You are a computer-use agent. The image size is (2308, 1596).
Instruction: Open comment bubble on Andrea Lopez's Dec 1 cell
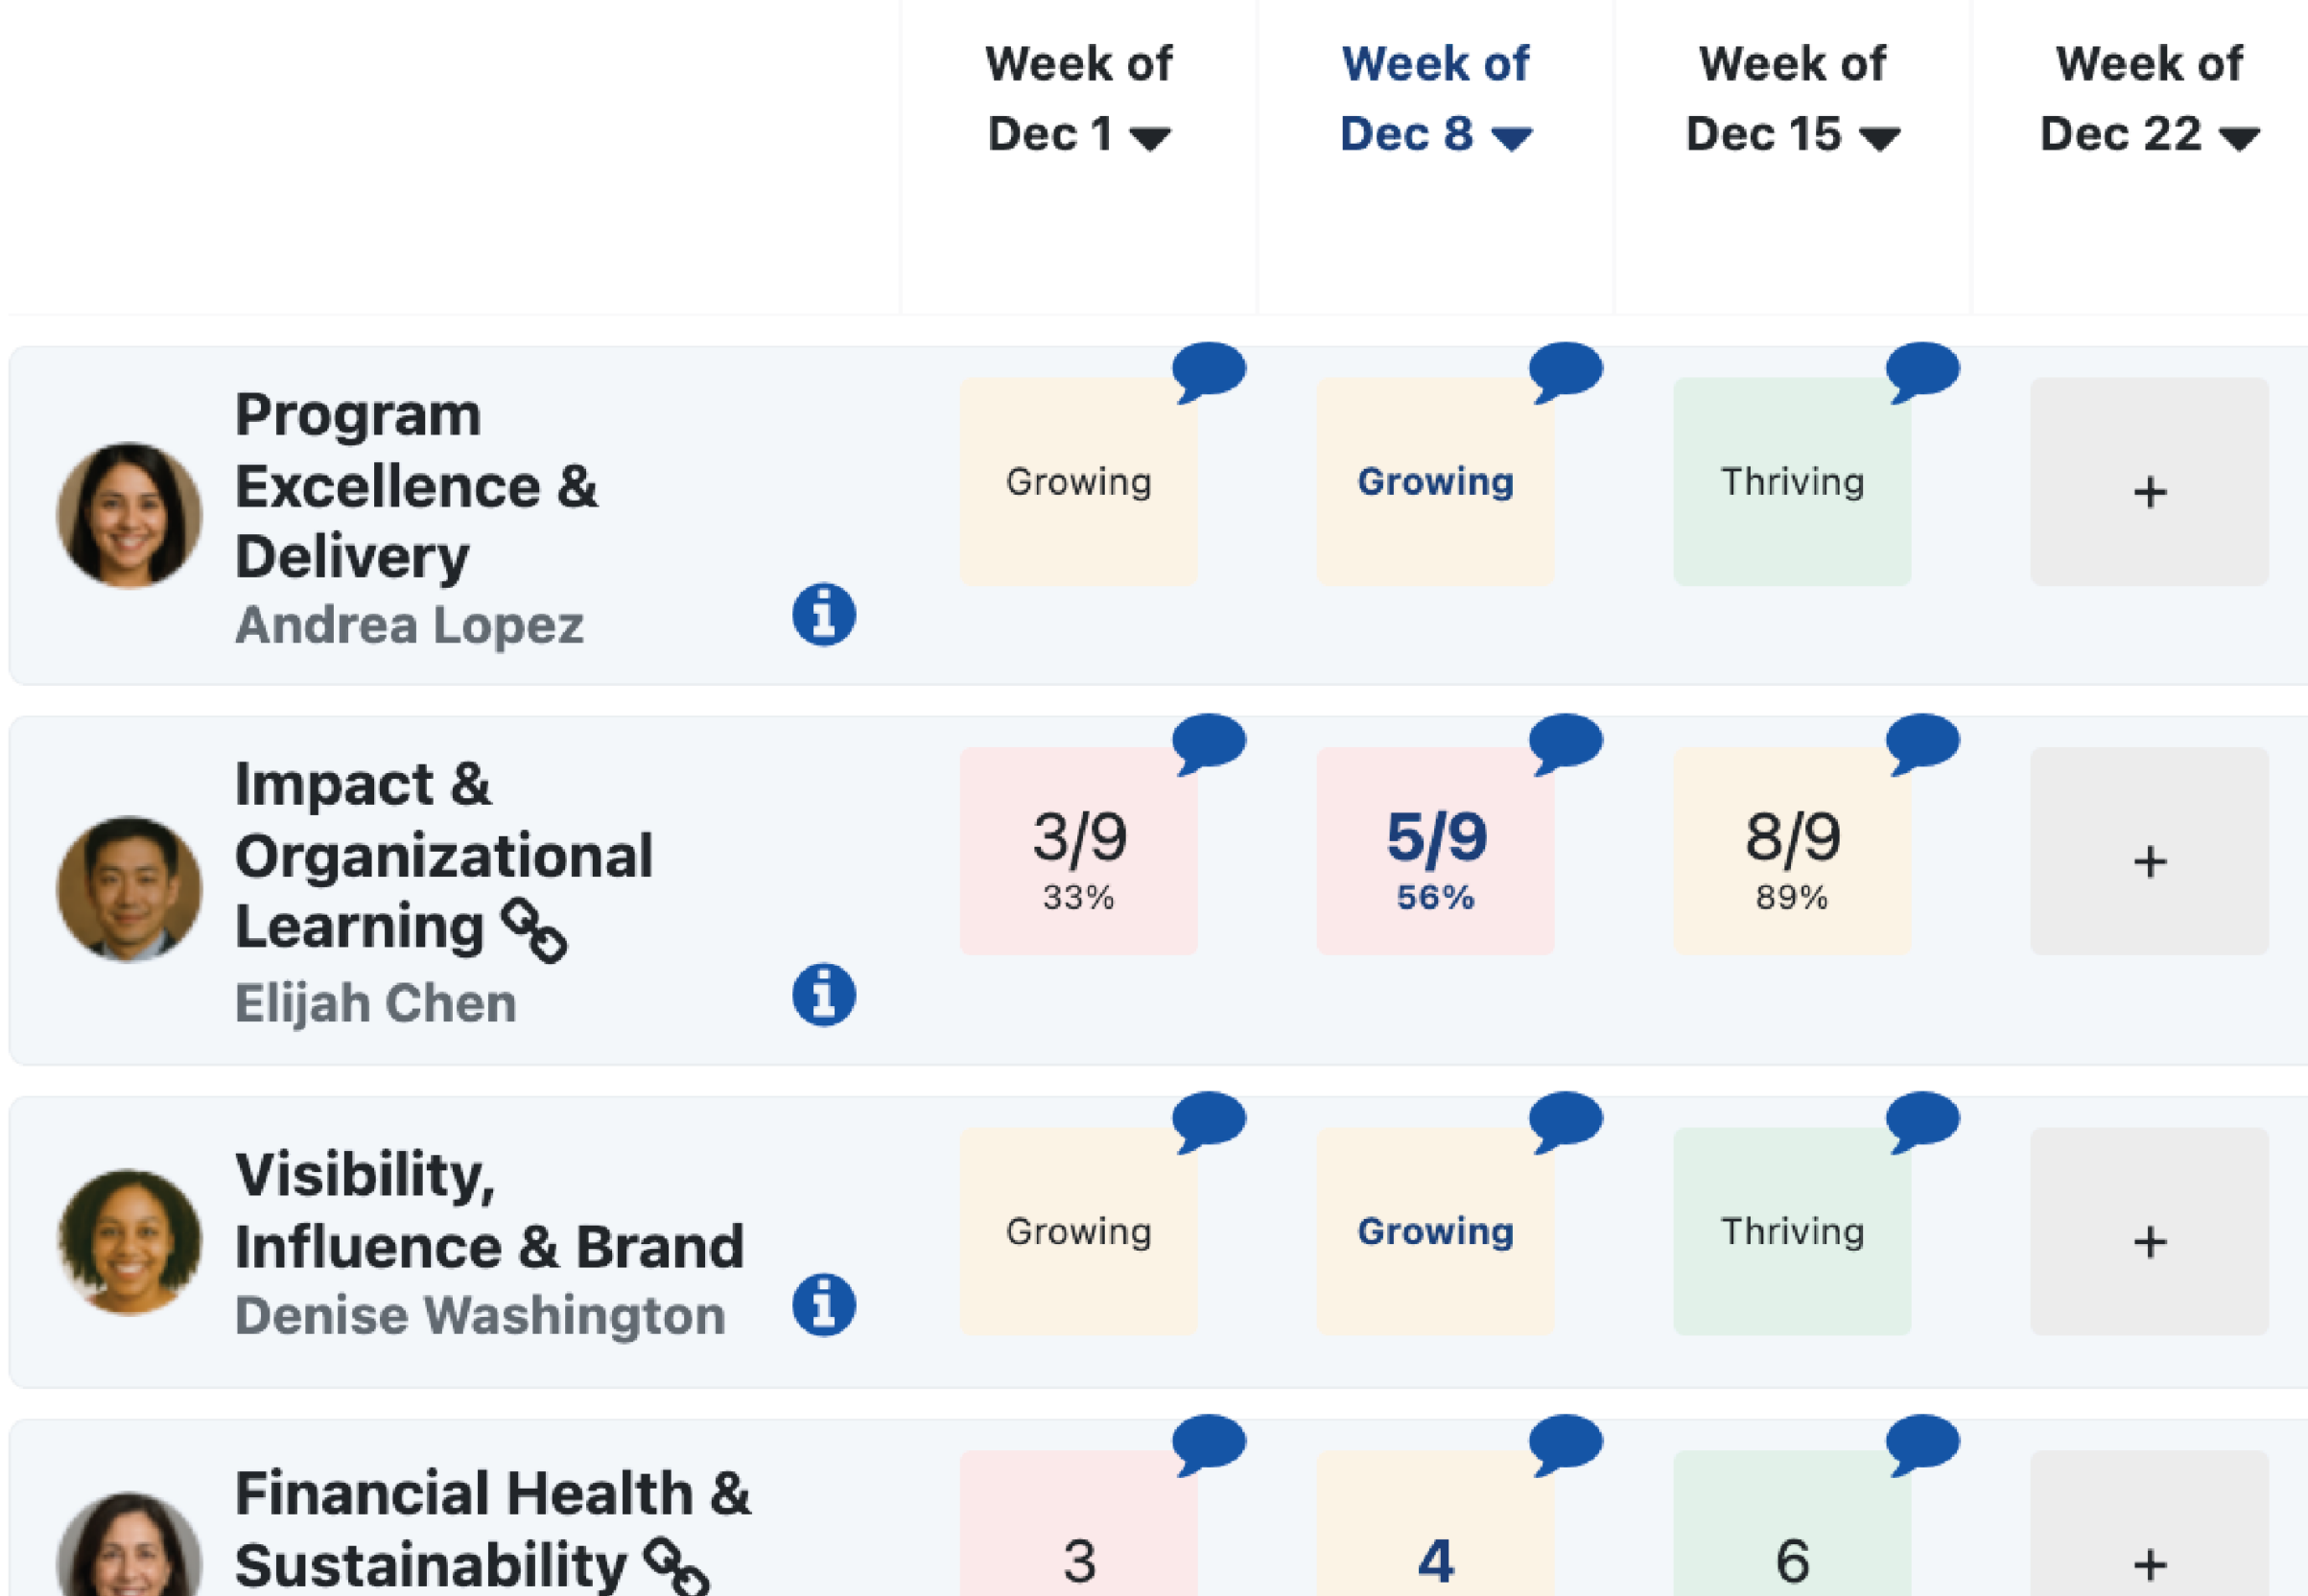pos(1208,371)
